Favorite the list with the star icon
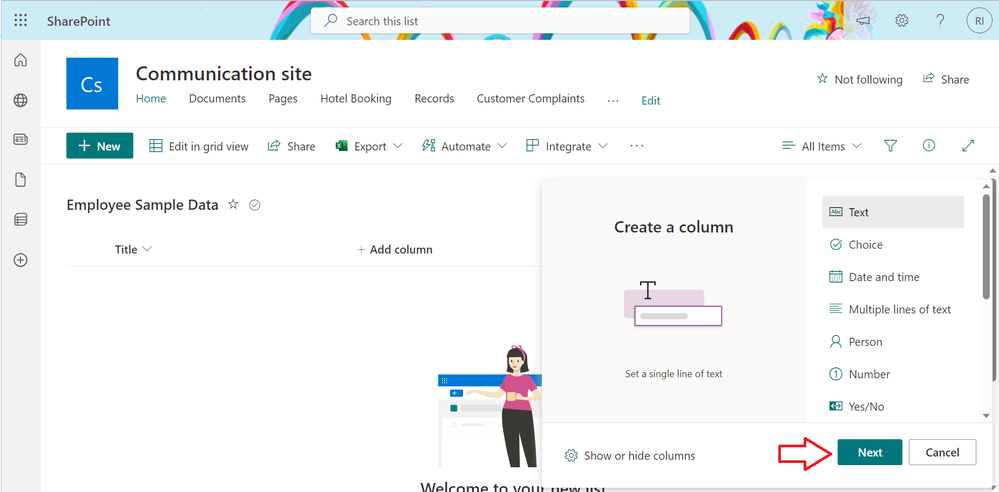Viewport: 999px width, 492px height. (233, 204)
